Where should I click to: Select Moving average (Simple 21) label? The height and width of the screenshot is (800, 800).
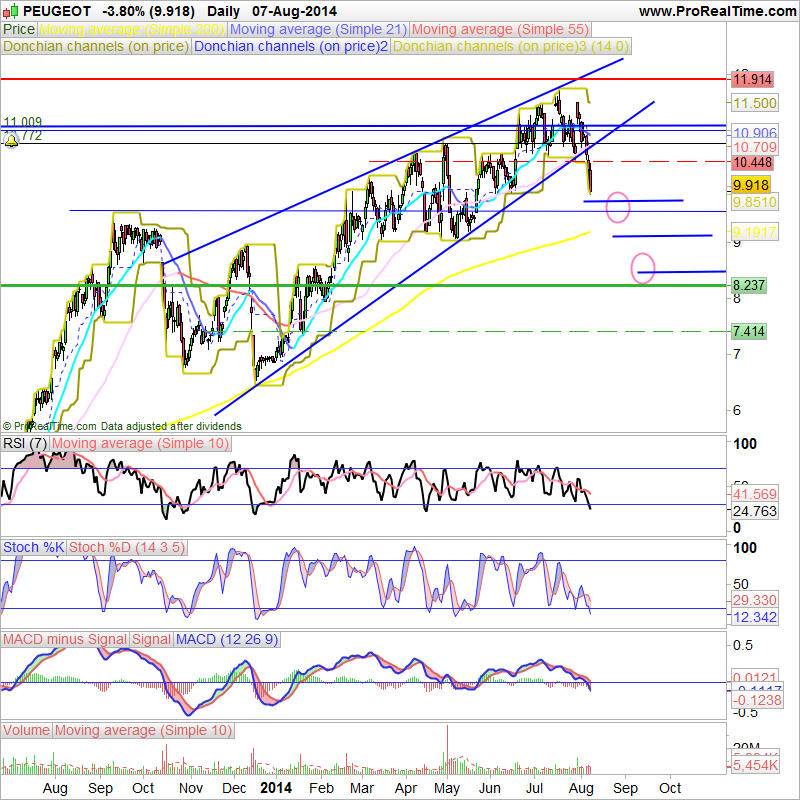[318, 29]
